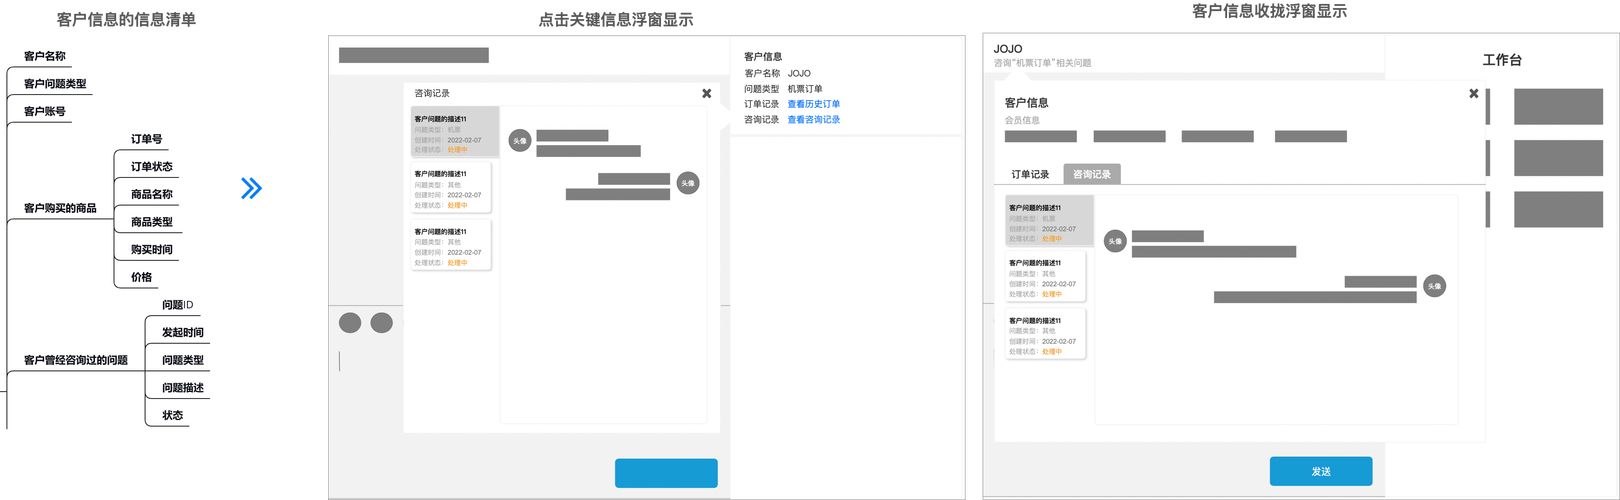
Task: Close the 咨询记录 floating window
Action: click(707, 93)
